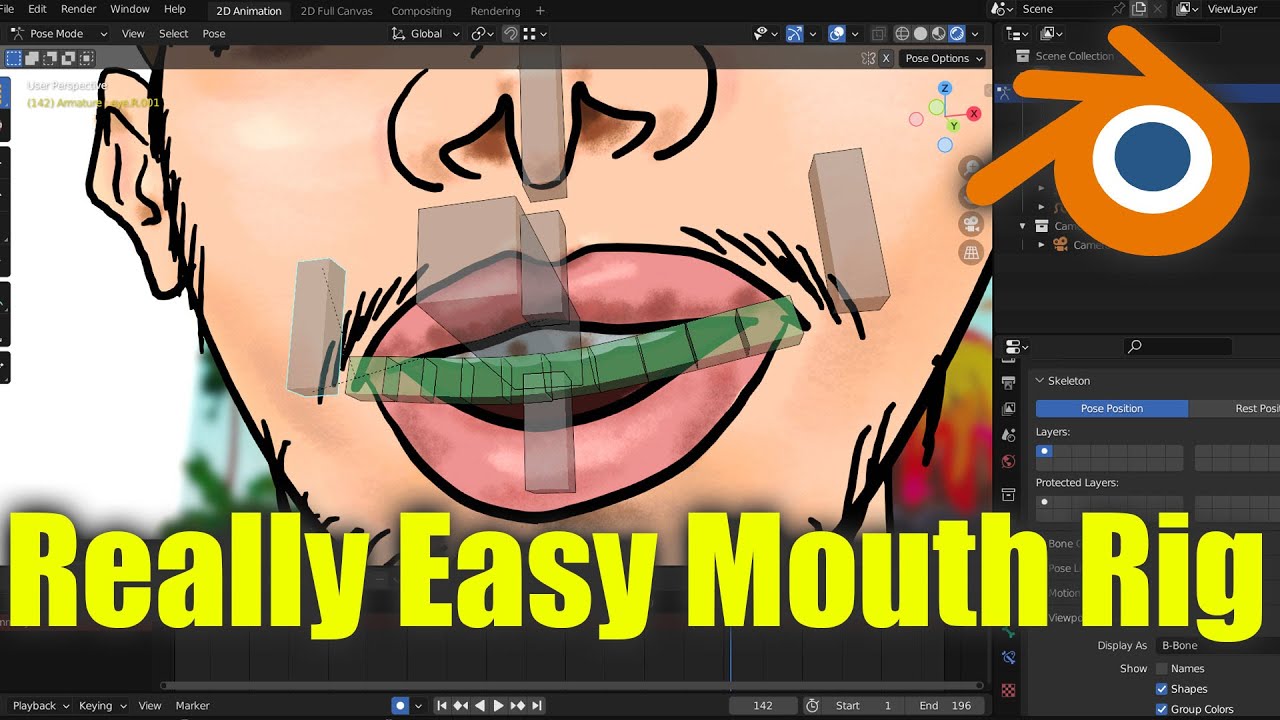Jump to the next keyframe
Screen dimensions: 1280x720
point(517,705)
